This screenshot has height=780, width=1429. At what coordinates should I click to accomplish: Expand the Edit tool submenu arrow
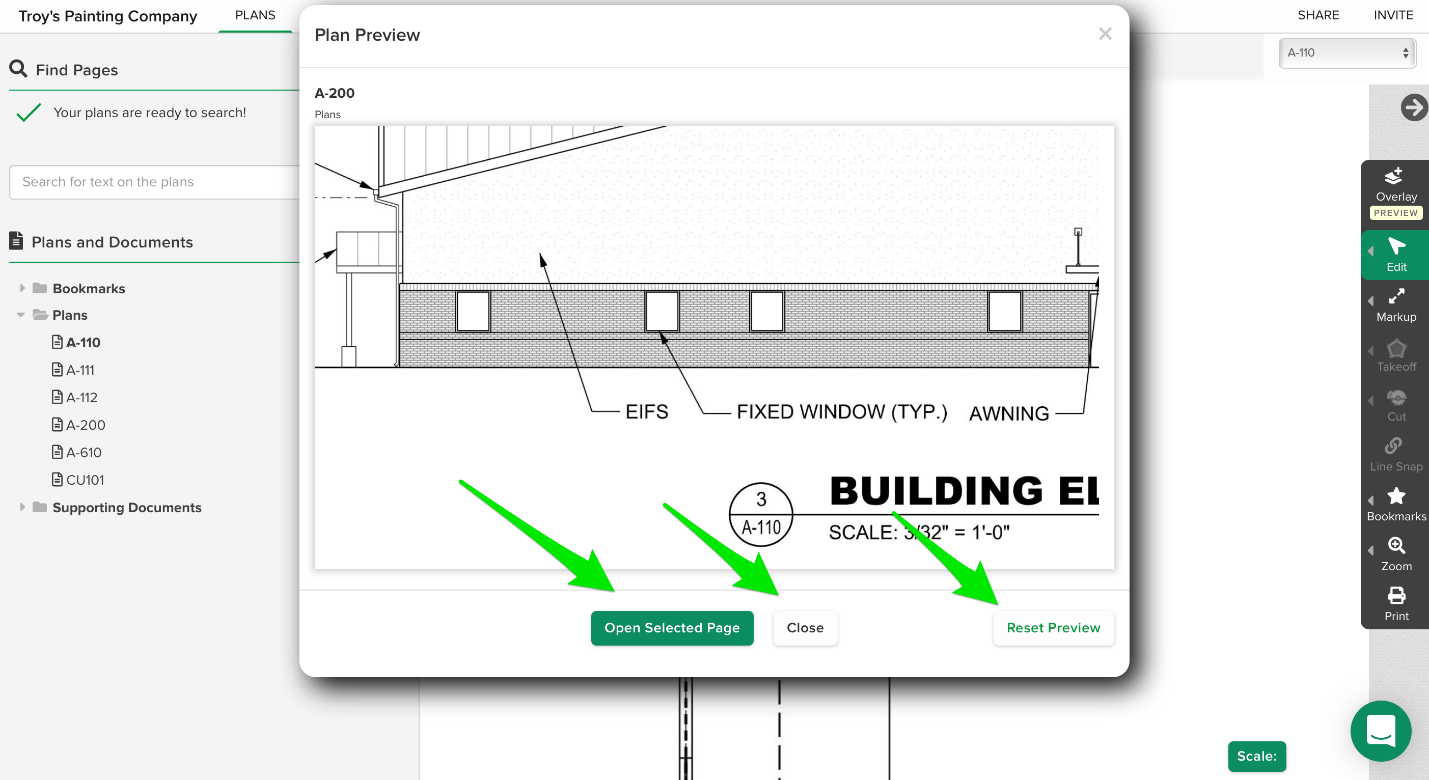click(1371, 251)
